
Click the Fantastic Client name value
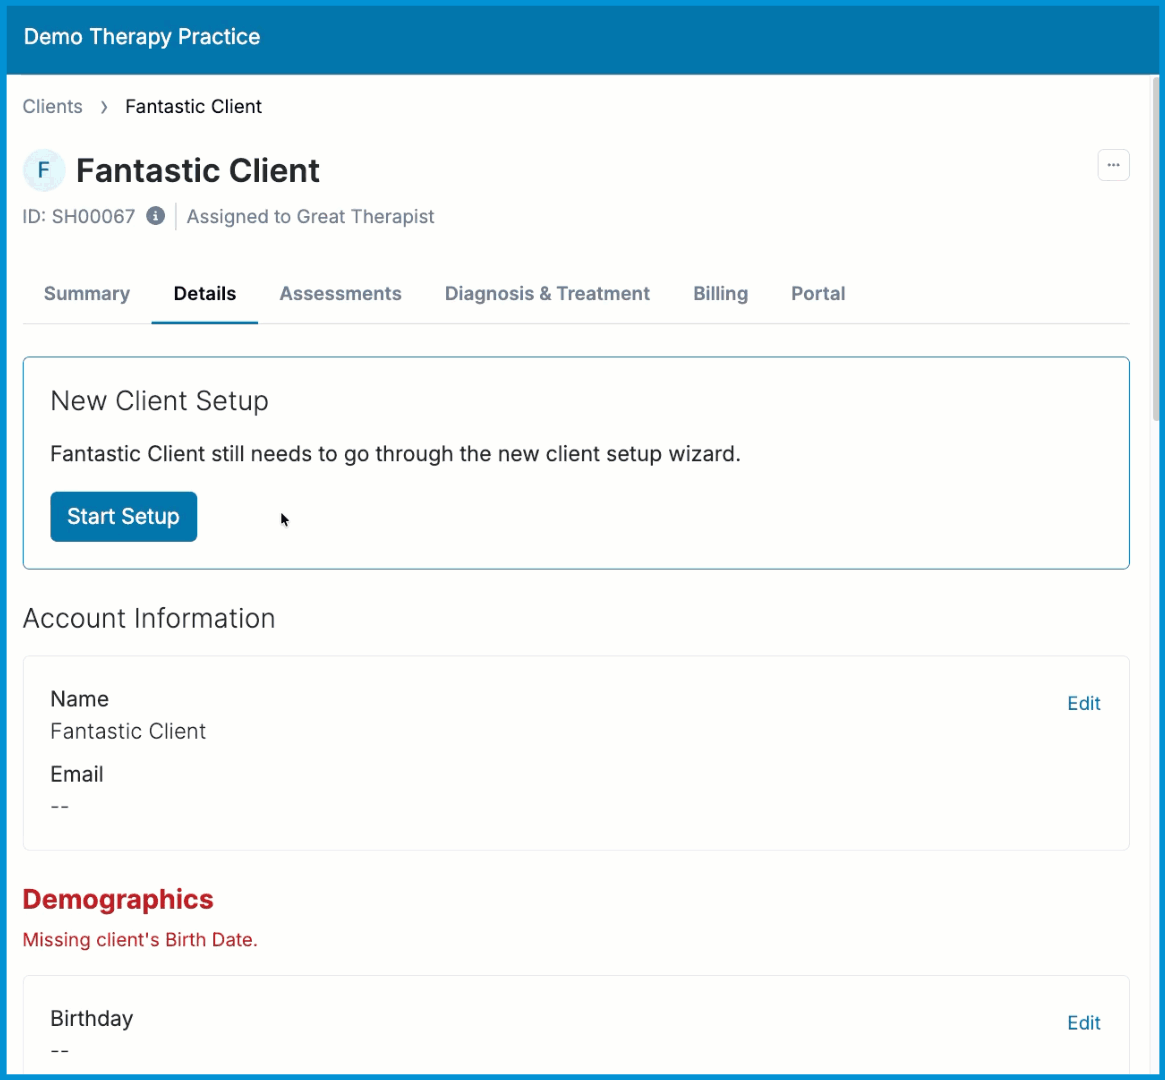128,731
